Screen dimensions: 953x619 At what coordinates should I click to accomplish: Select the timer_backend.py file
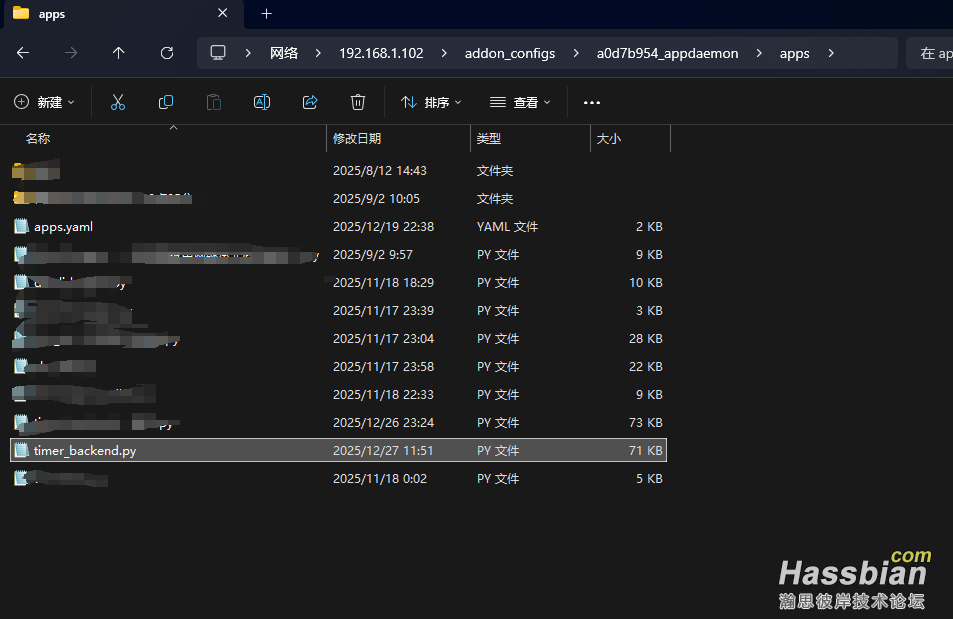[85, 451]
